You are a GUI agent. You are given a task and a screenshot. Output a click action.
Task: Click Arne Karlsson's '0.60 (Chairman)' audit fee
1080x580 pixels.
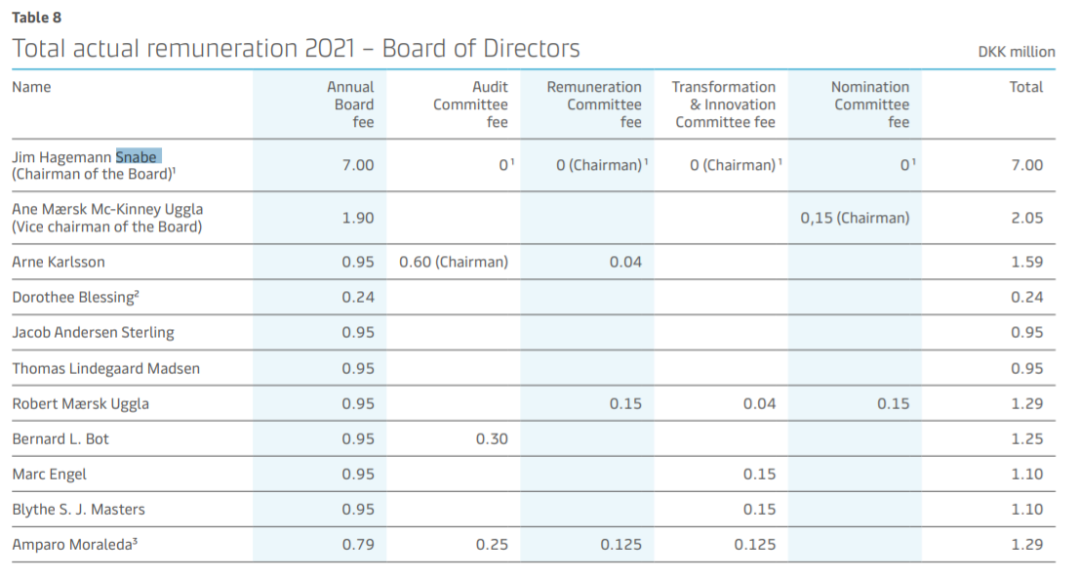(x=453, y=262)
